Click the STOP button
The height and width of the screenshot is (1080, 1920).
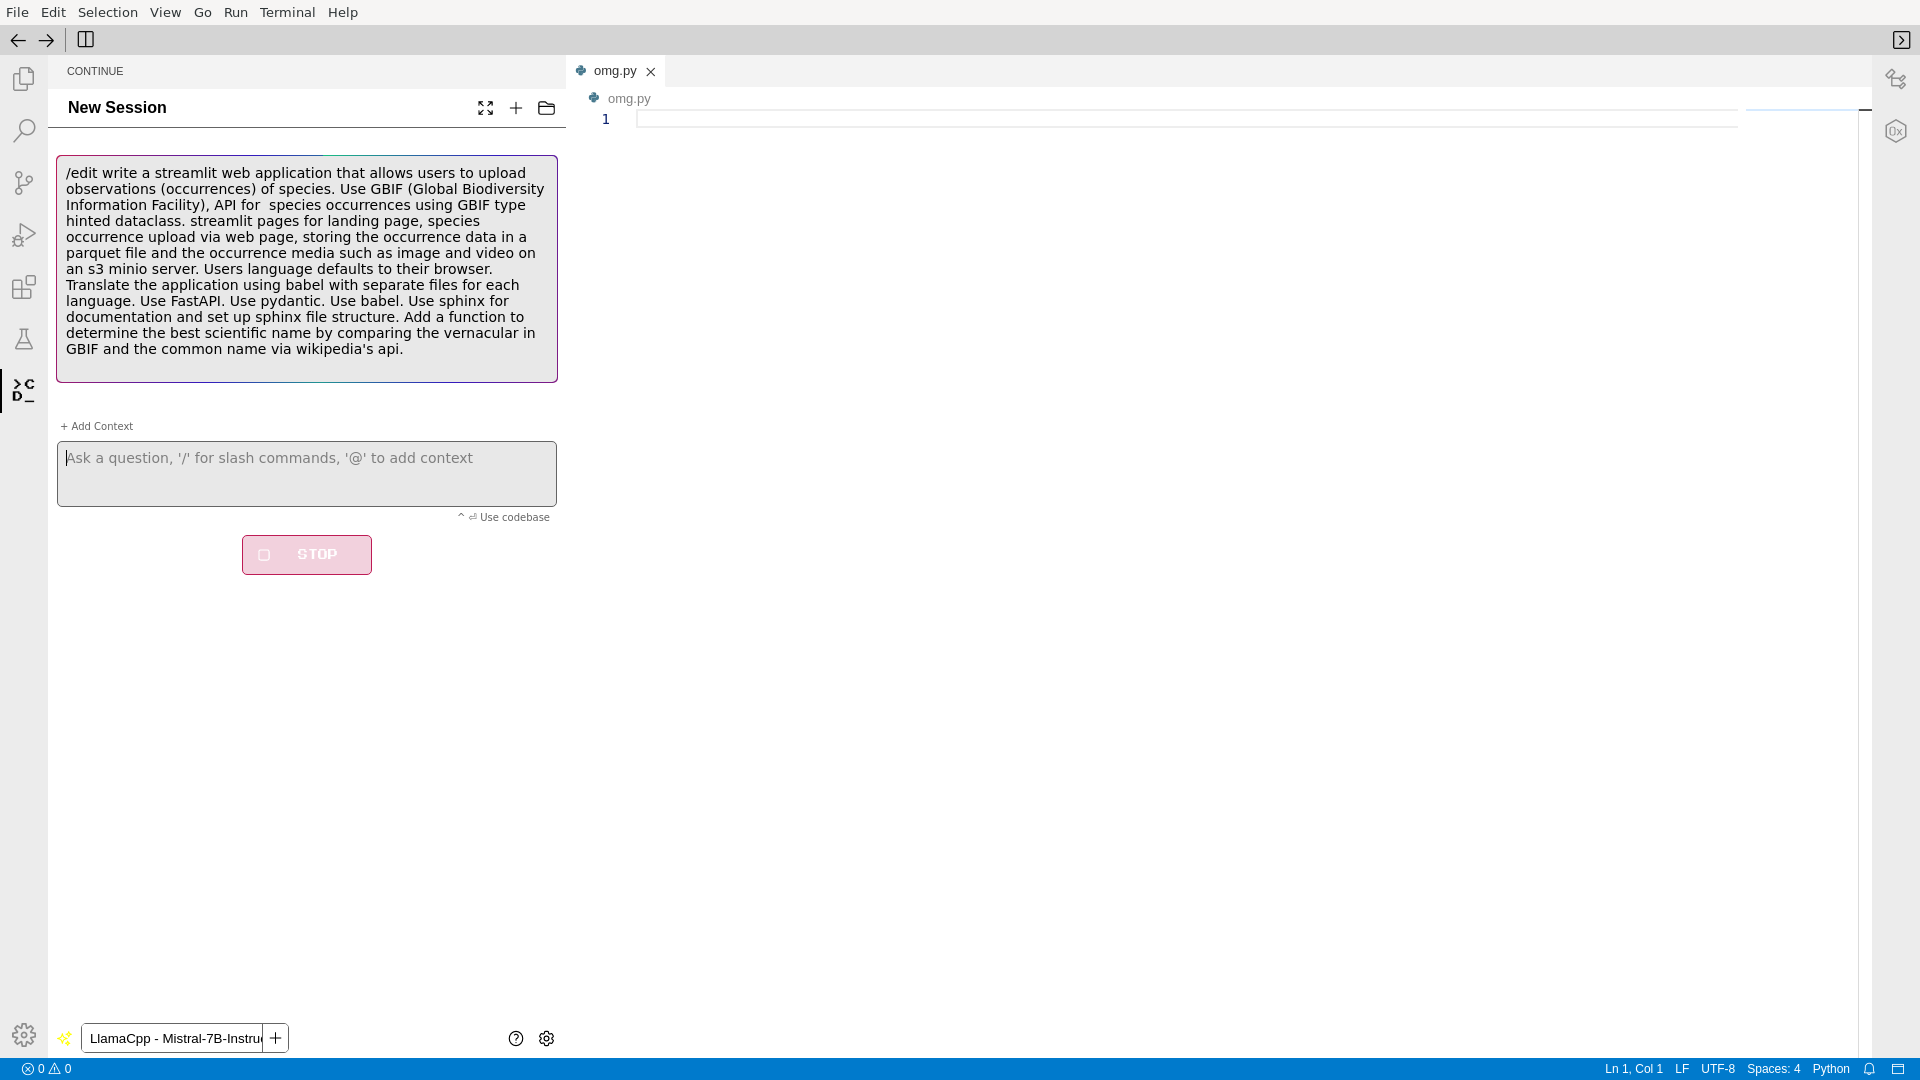(307, 555)
